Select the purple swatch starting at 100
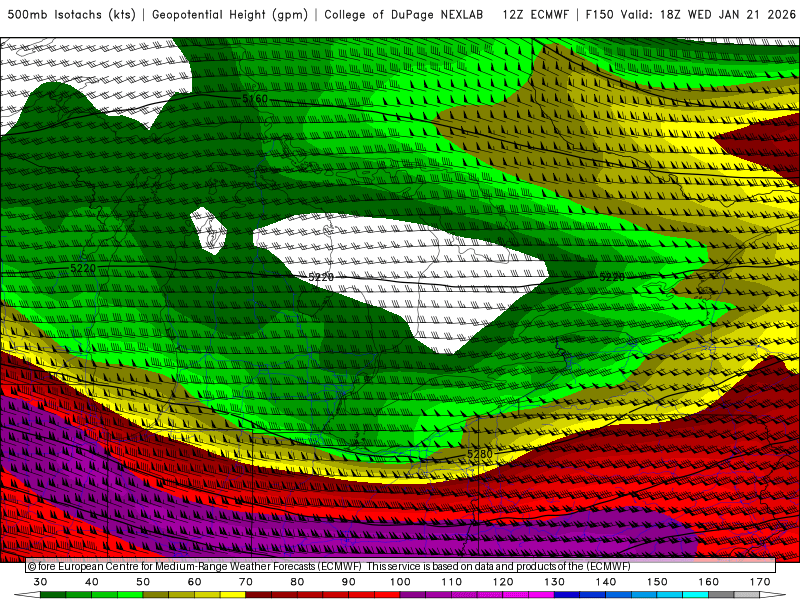Image resolution: width=800 pixels, height=600 pixels. point(413,595)
